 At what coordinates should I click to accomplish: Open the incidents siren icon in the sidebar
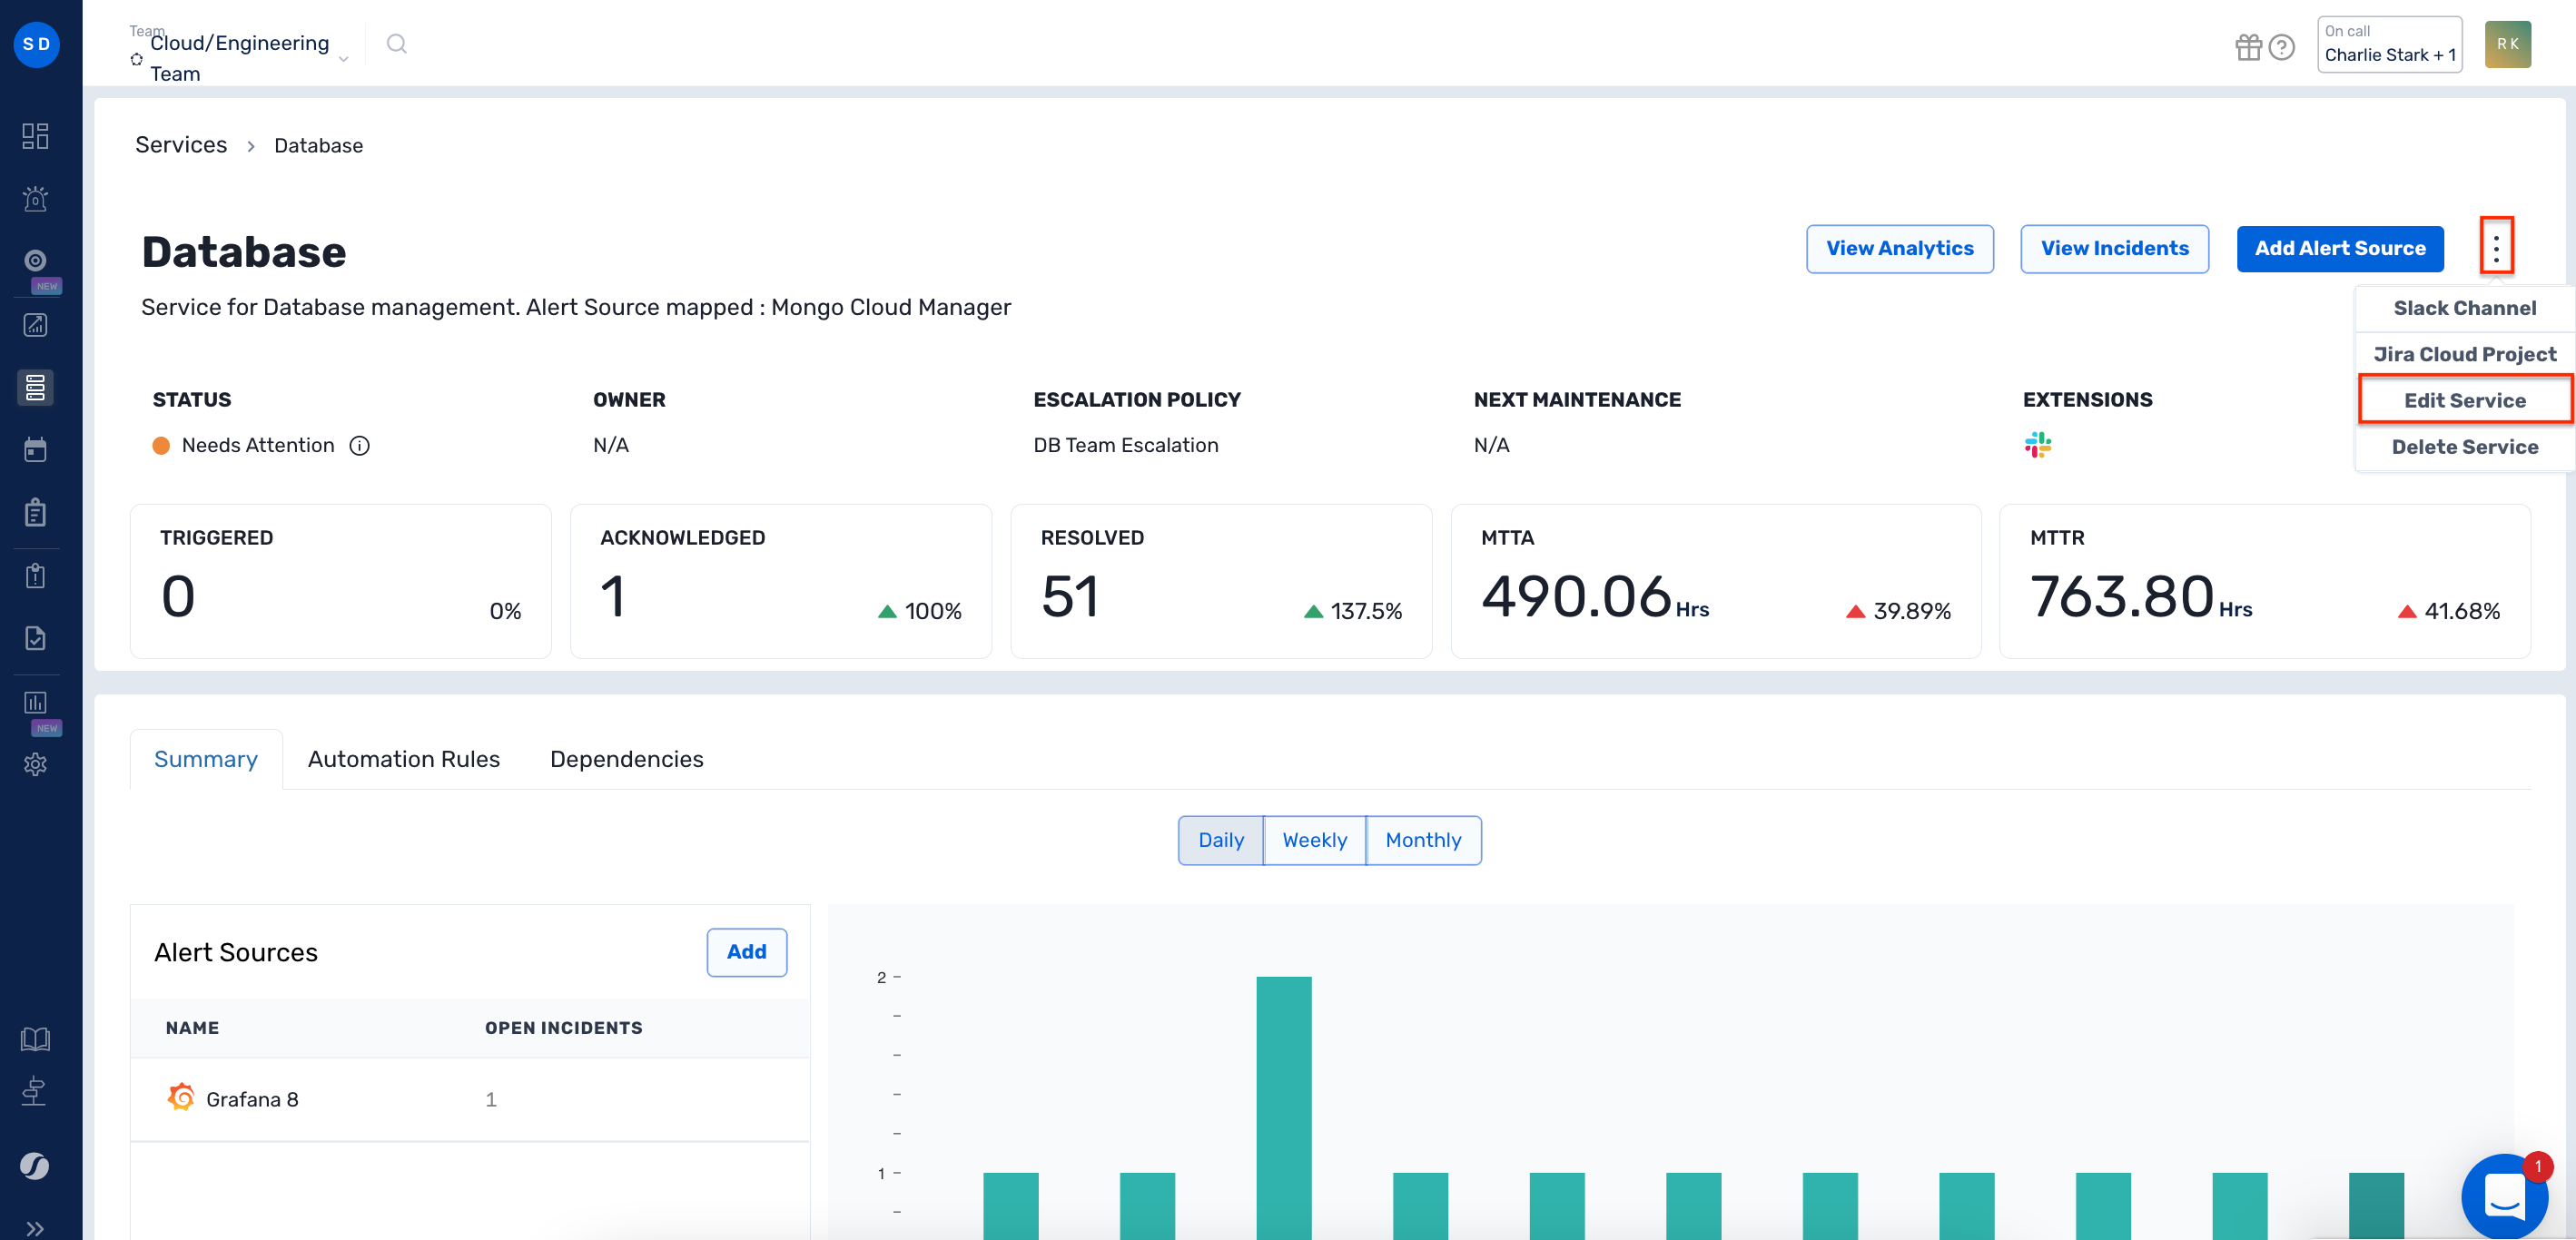(x=35, y=198)
